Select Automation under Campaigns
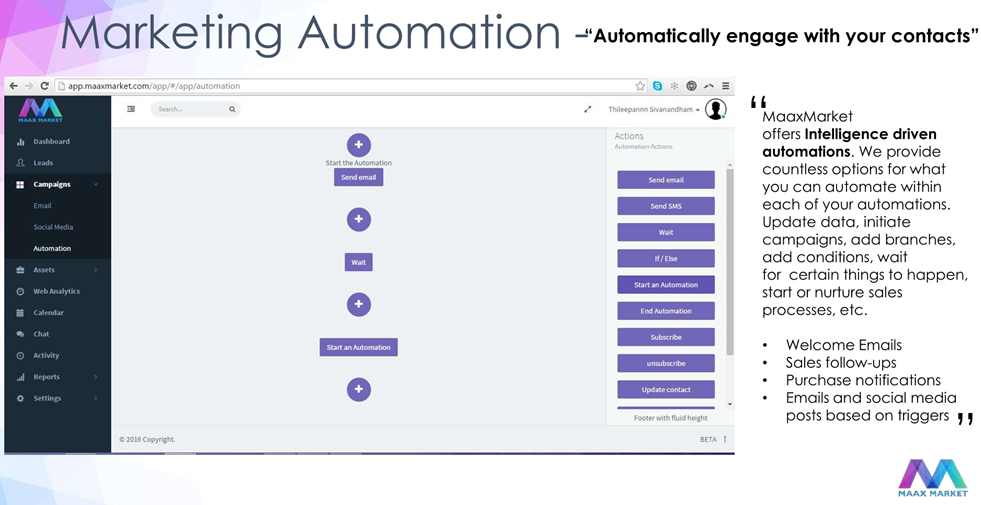 point(52,248)
